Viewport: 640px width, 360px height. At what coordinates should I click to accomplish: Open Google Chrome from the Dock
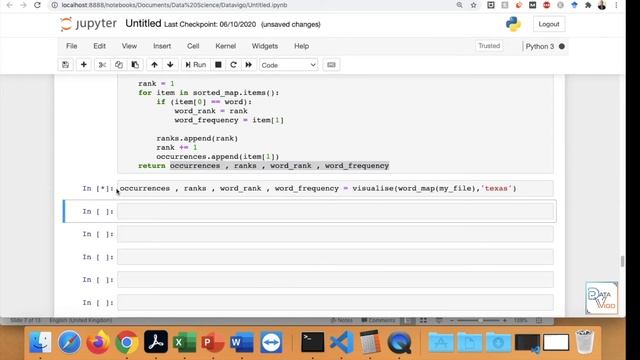tap(127, 342)
